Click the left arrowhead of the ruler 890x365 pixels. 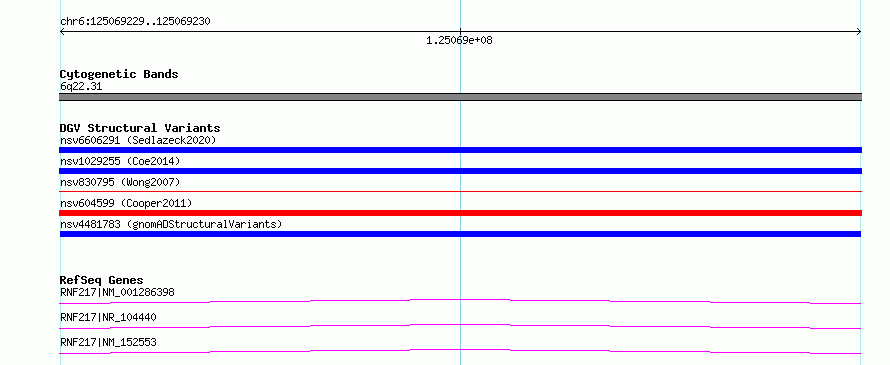tap(62, 32)
